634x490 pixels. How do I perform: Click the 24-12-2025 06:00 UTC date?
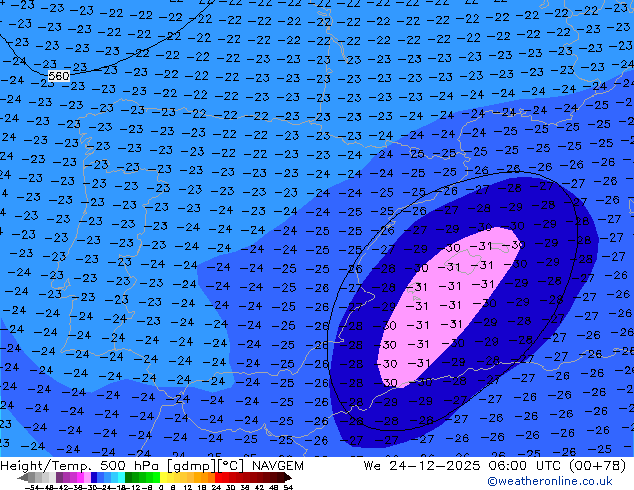point(475,466)
